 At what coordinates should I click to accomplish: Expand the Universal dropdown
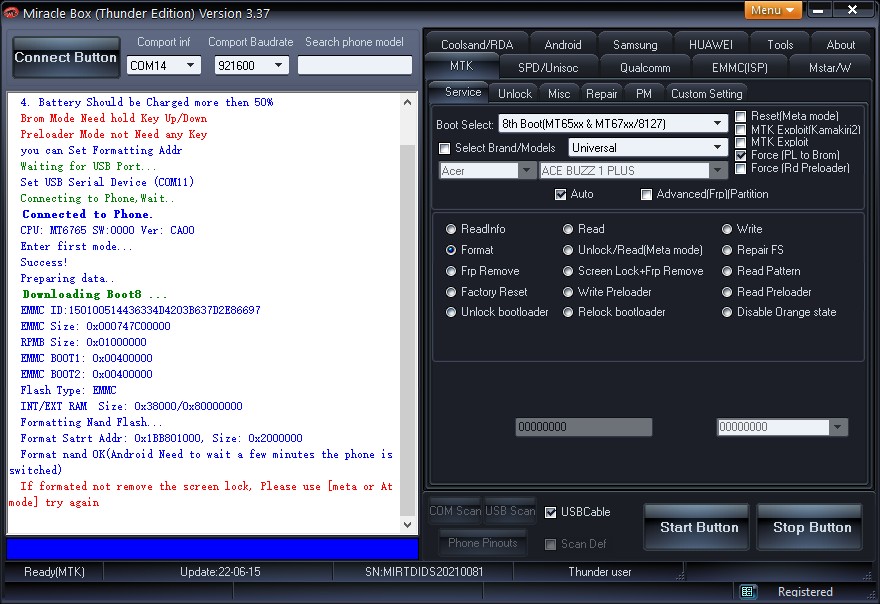coord(717,148)
